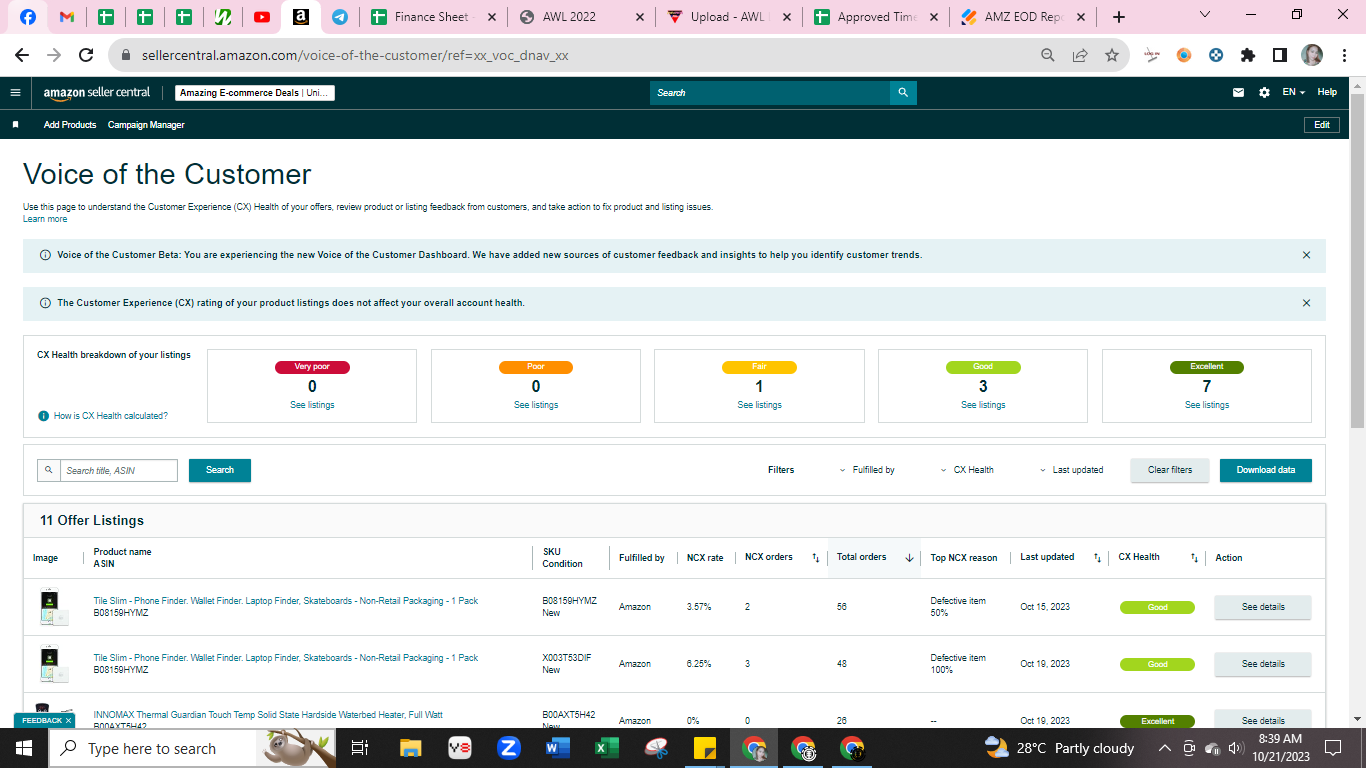Open the Chrome profile avatar

click(x=1312, y=55)
